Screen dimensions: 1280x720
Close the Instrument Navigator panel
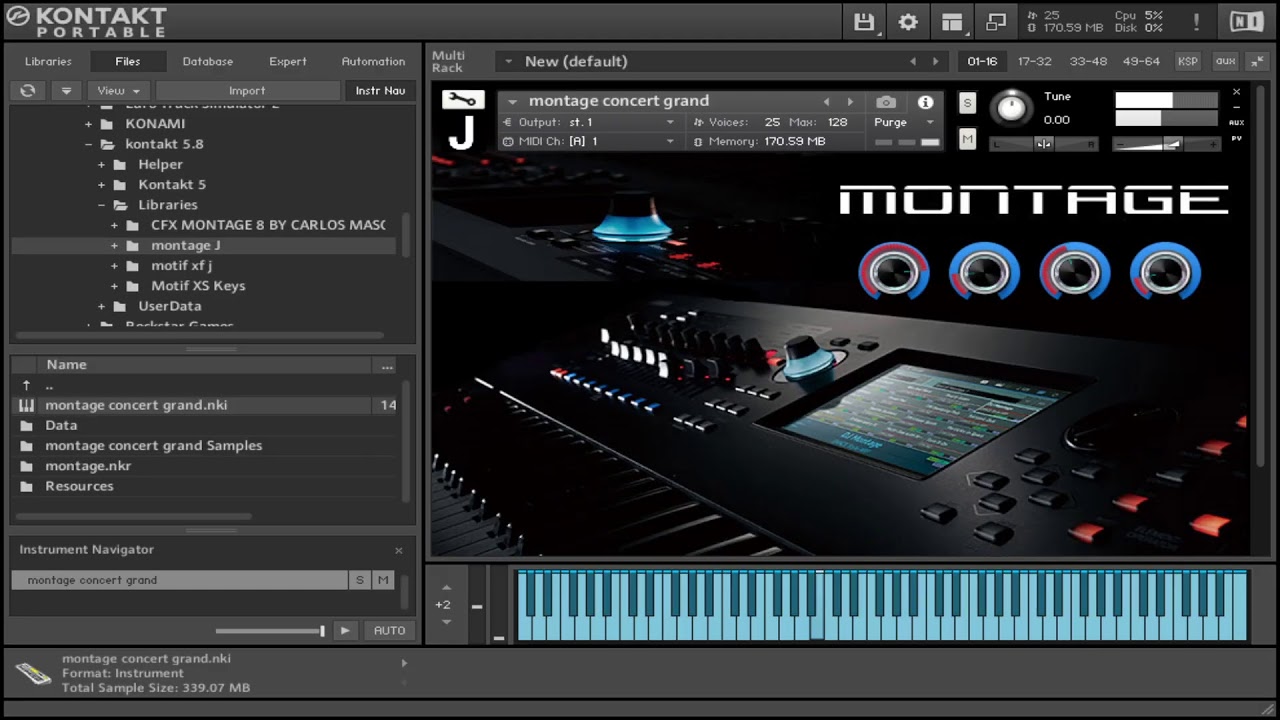pyautogui.click(x=399, y=550)
